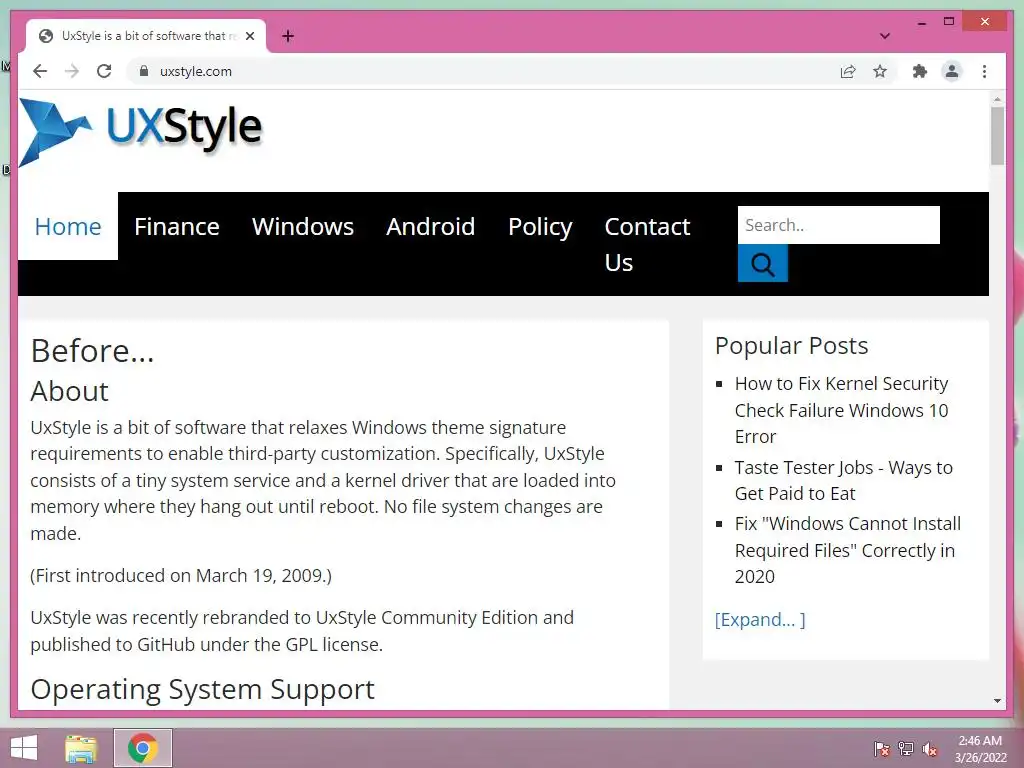Screen dimensions: 1024x768
Task: Reload the uxstyle.com page
Action: click(x=104, y=71)
